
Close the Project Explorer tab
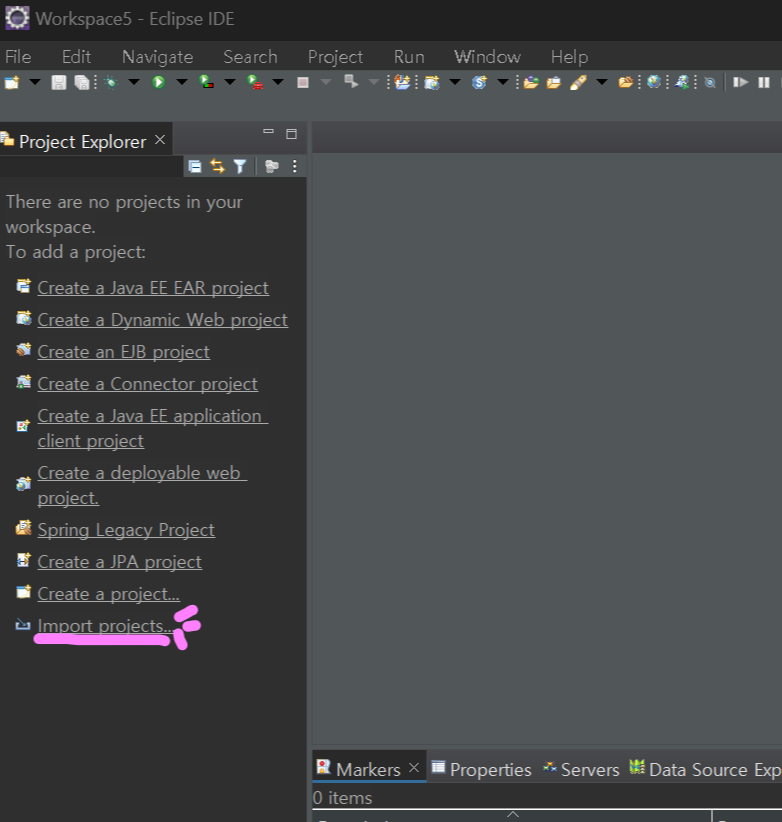point(160,140)
